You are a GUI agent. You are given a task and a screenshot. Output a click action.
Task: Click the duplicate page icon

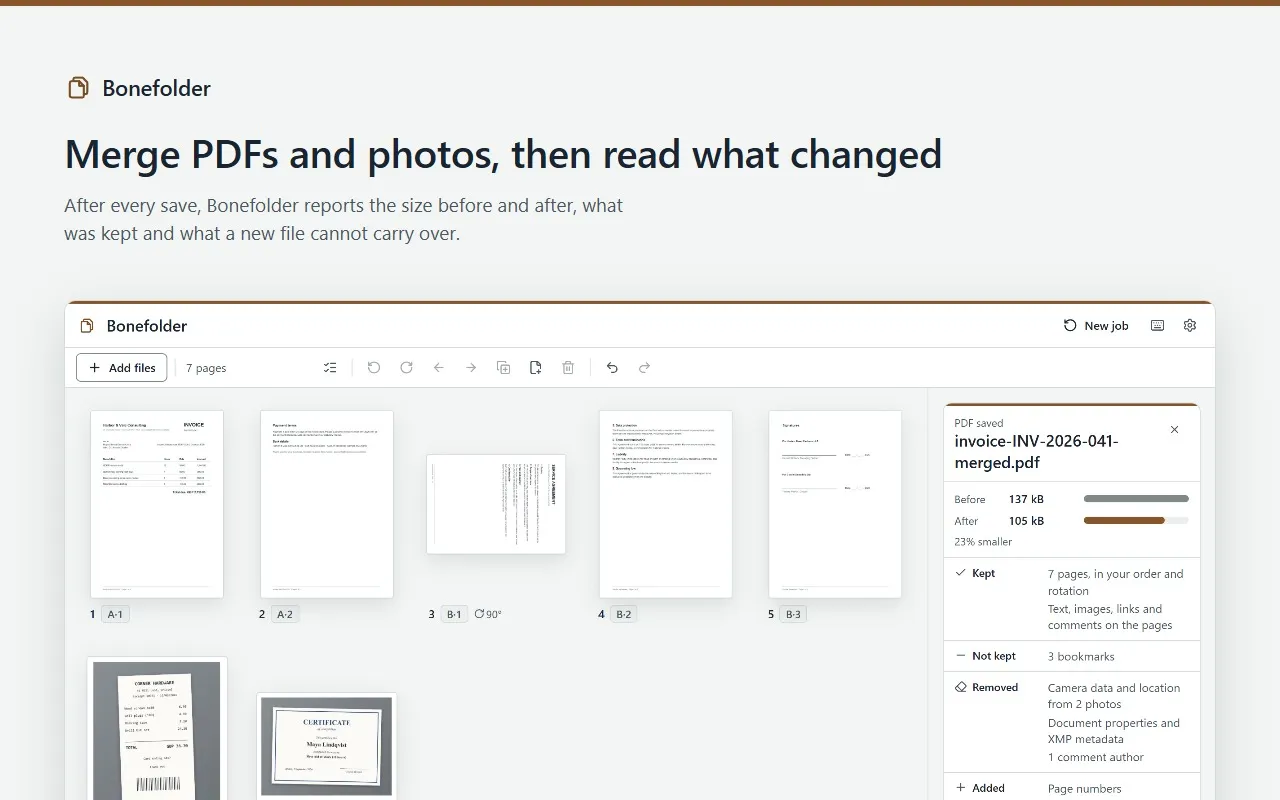(x=504, y=368)
